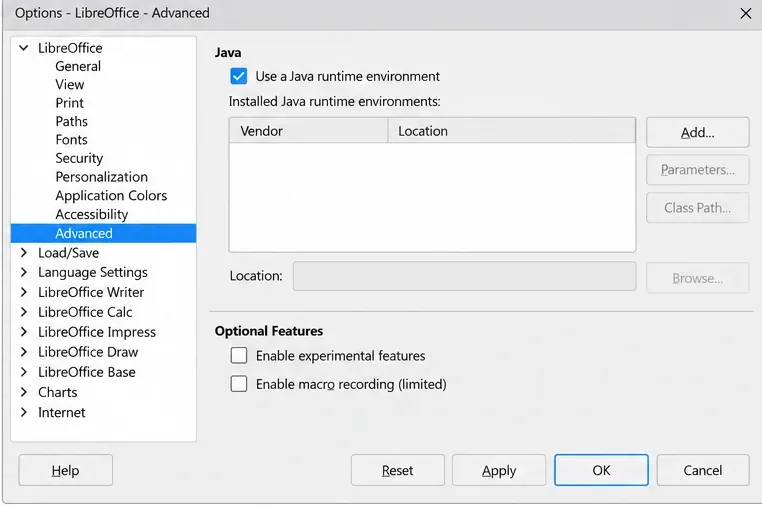Expand the Internet node
This screenshot has height=506, width=762.
tap(23, 412)
